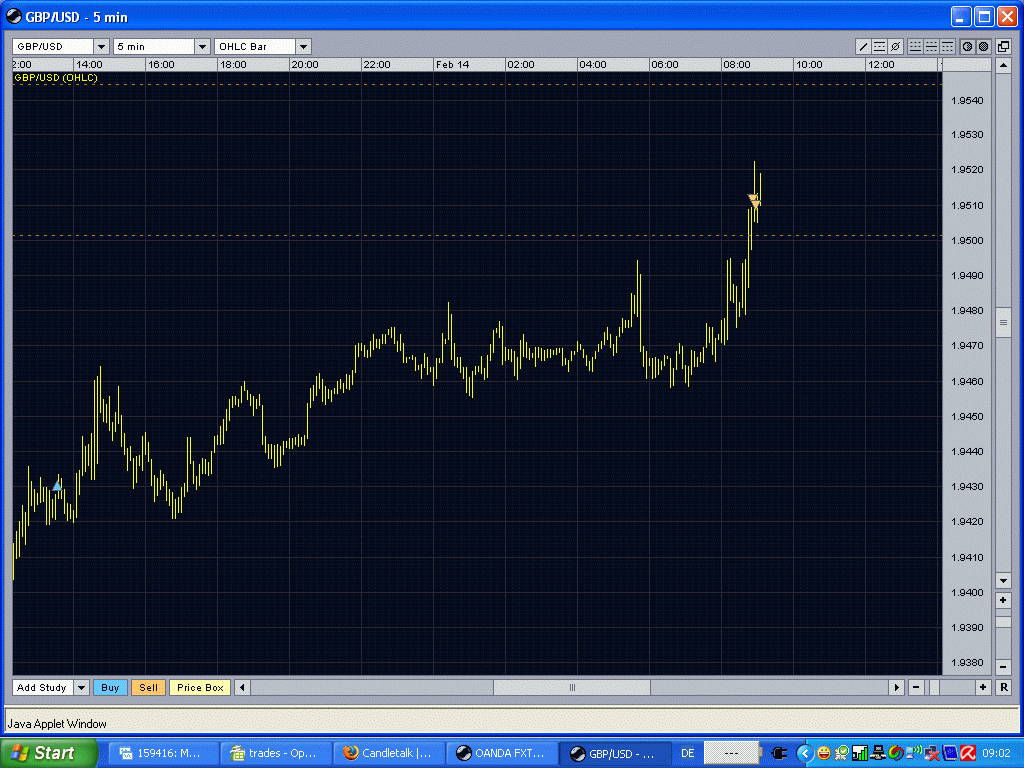
Task: Toggle the fully shaded octagon icon
Action: click(983, 46)
